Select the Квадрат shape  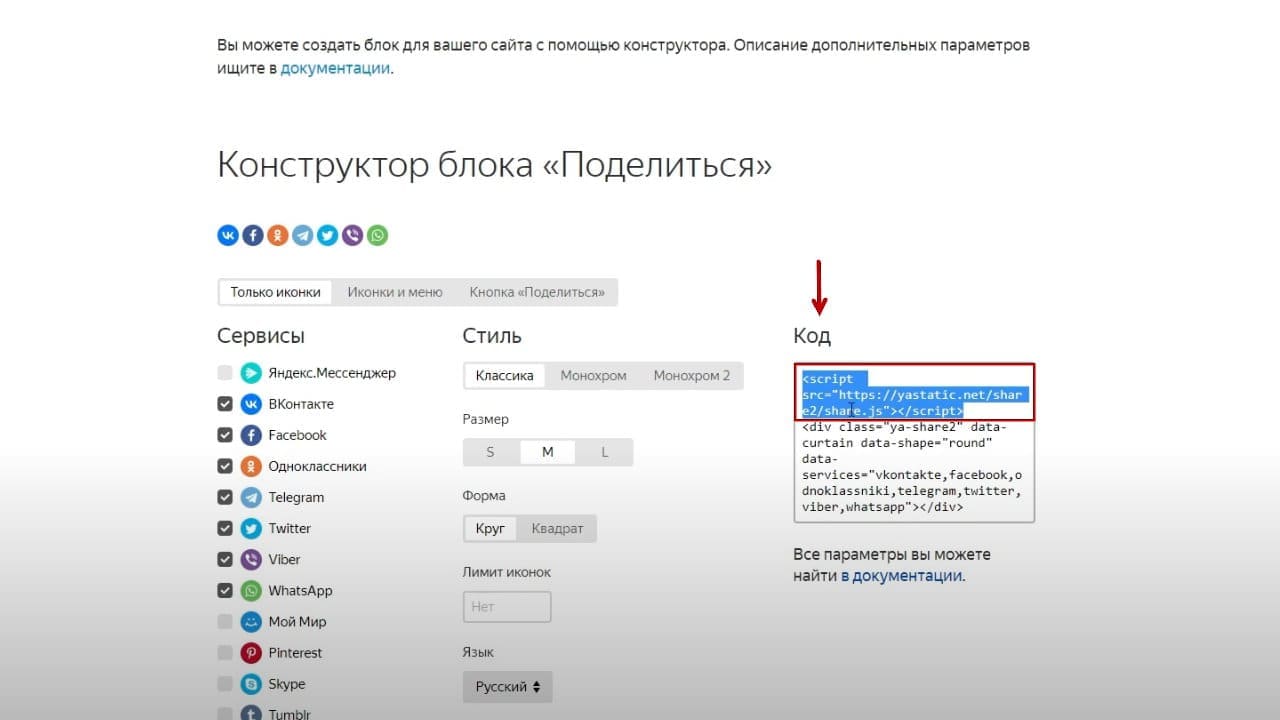[x=557, y=528]
